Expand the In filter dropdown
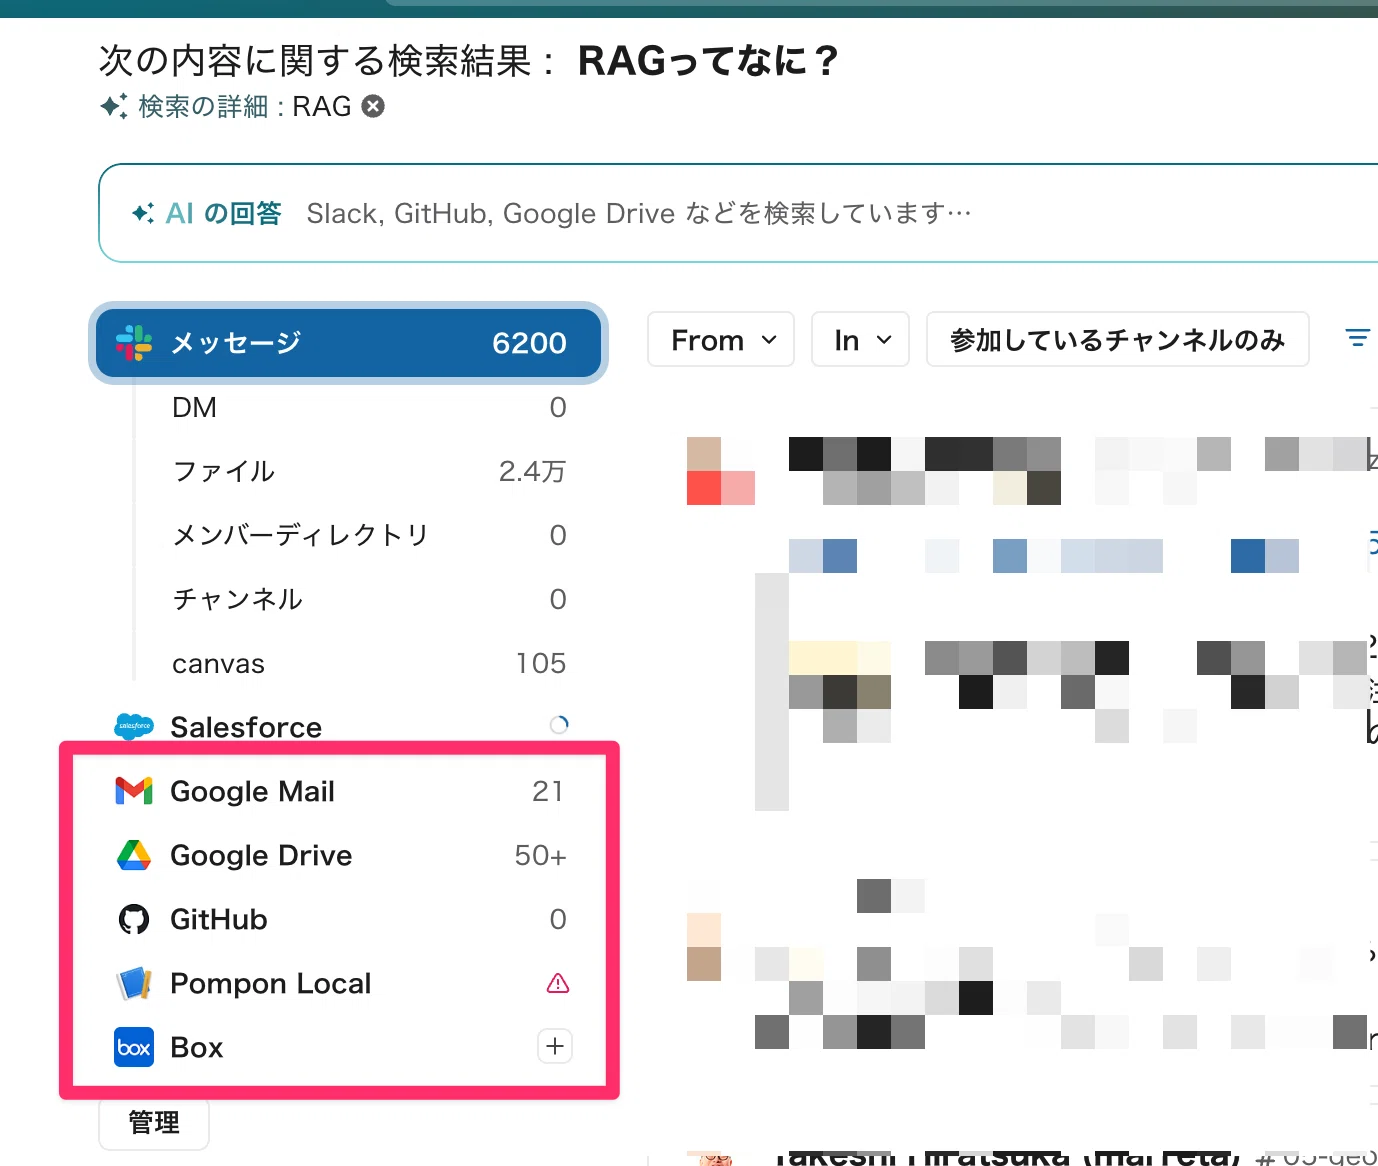1378x1166 pixels. coord(860,340)
